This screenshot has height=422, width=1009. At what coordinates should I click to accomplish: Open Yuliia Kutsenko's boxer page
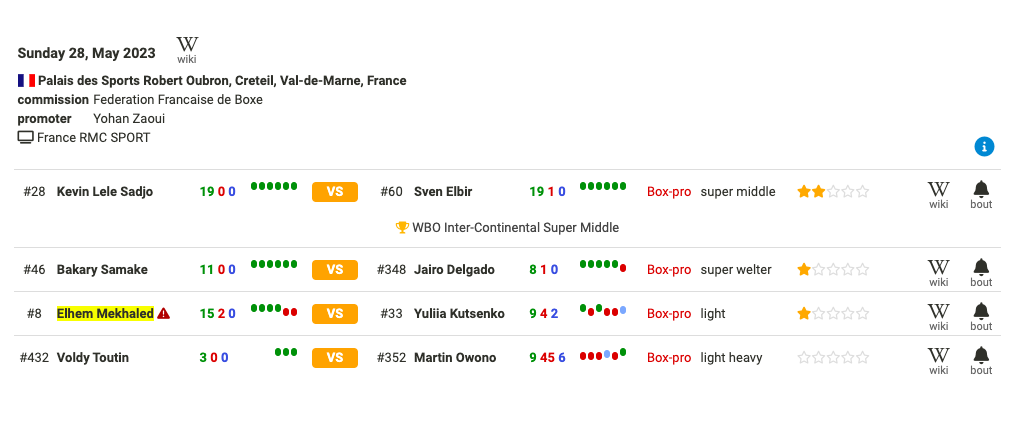click(459, 314)
